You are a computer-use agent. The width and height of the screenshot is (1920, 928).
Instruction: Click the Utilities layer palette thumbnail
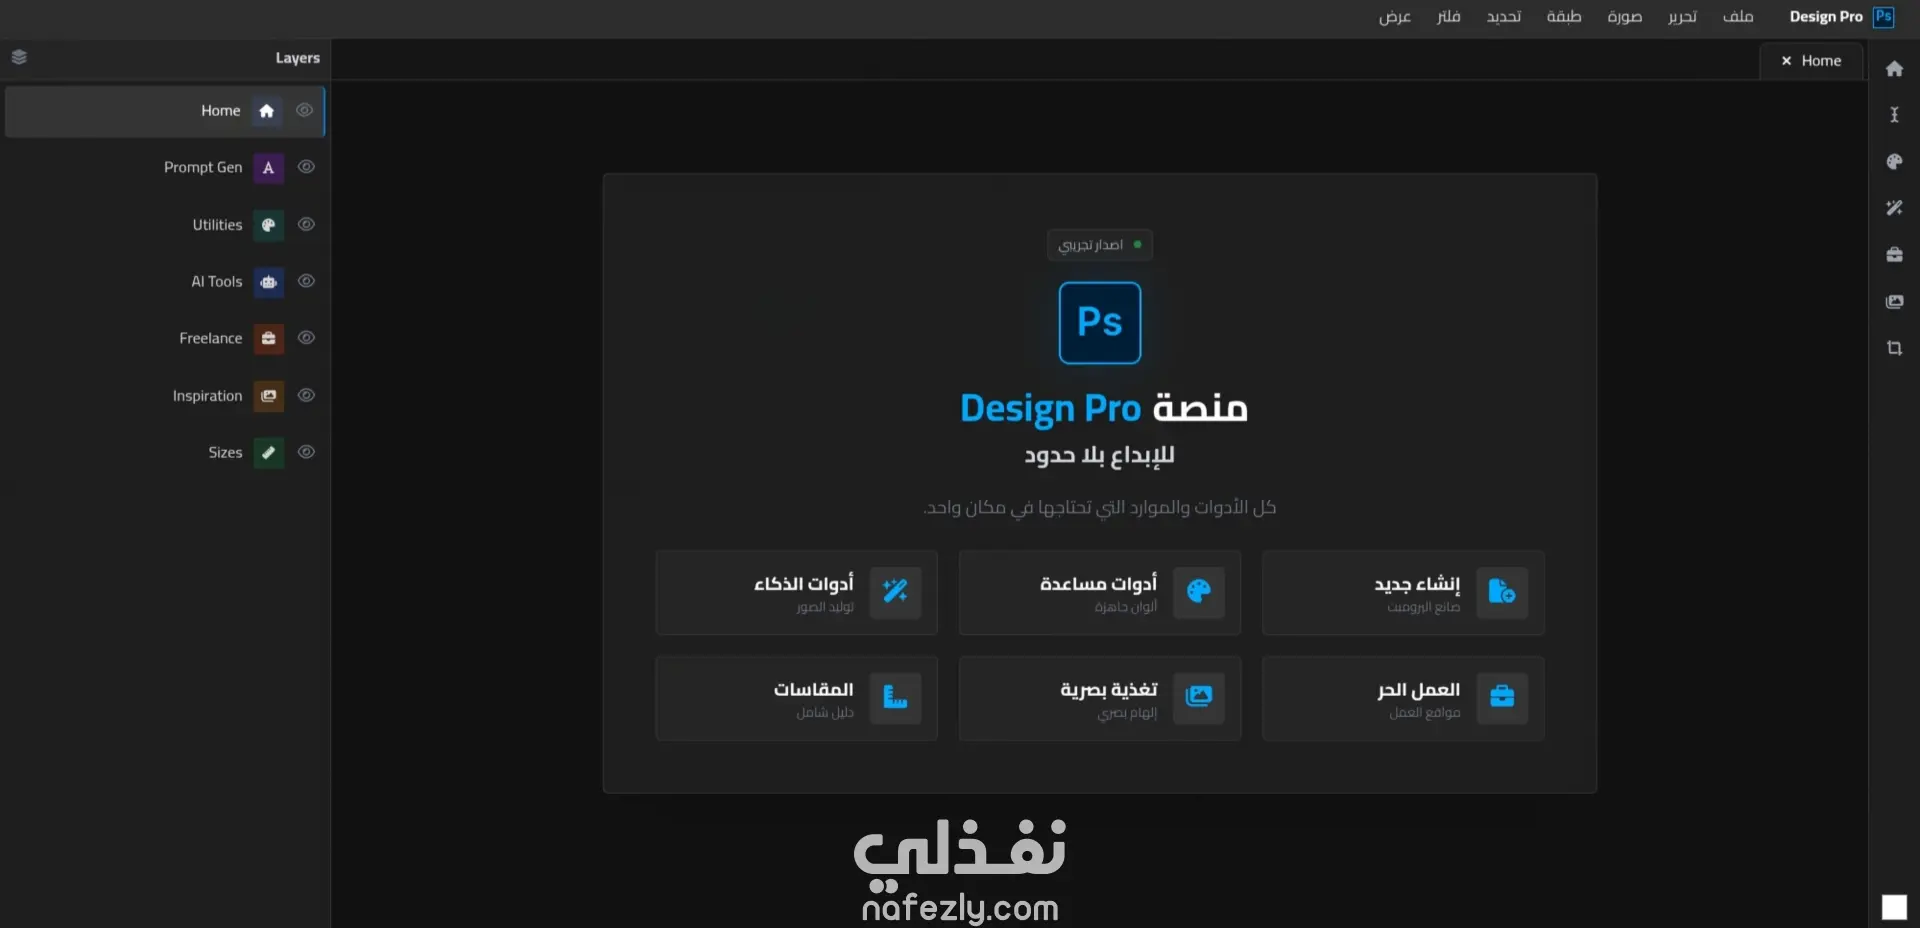[x=268, y=225]
